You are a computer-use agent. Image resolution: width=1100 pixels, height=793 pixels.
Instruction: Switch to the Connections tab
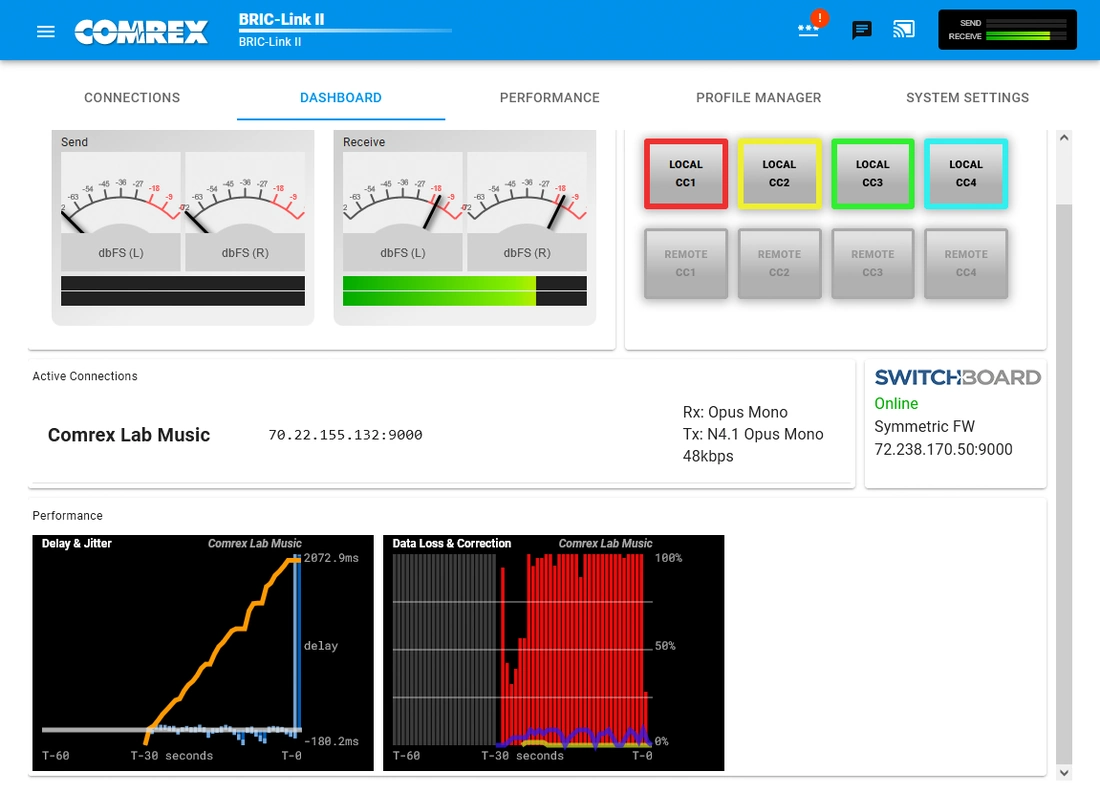(132, 98)
